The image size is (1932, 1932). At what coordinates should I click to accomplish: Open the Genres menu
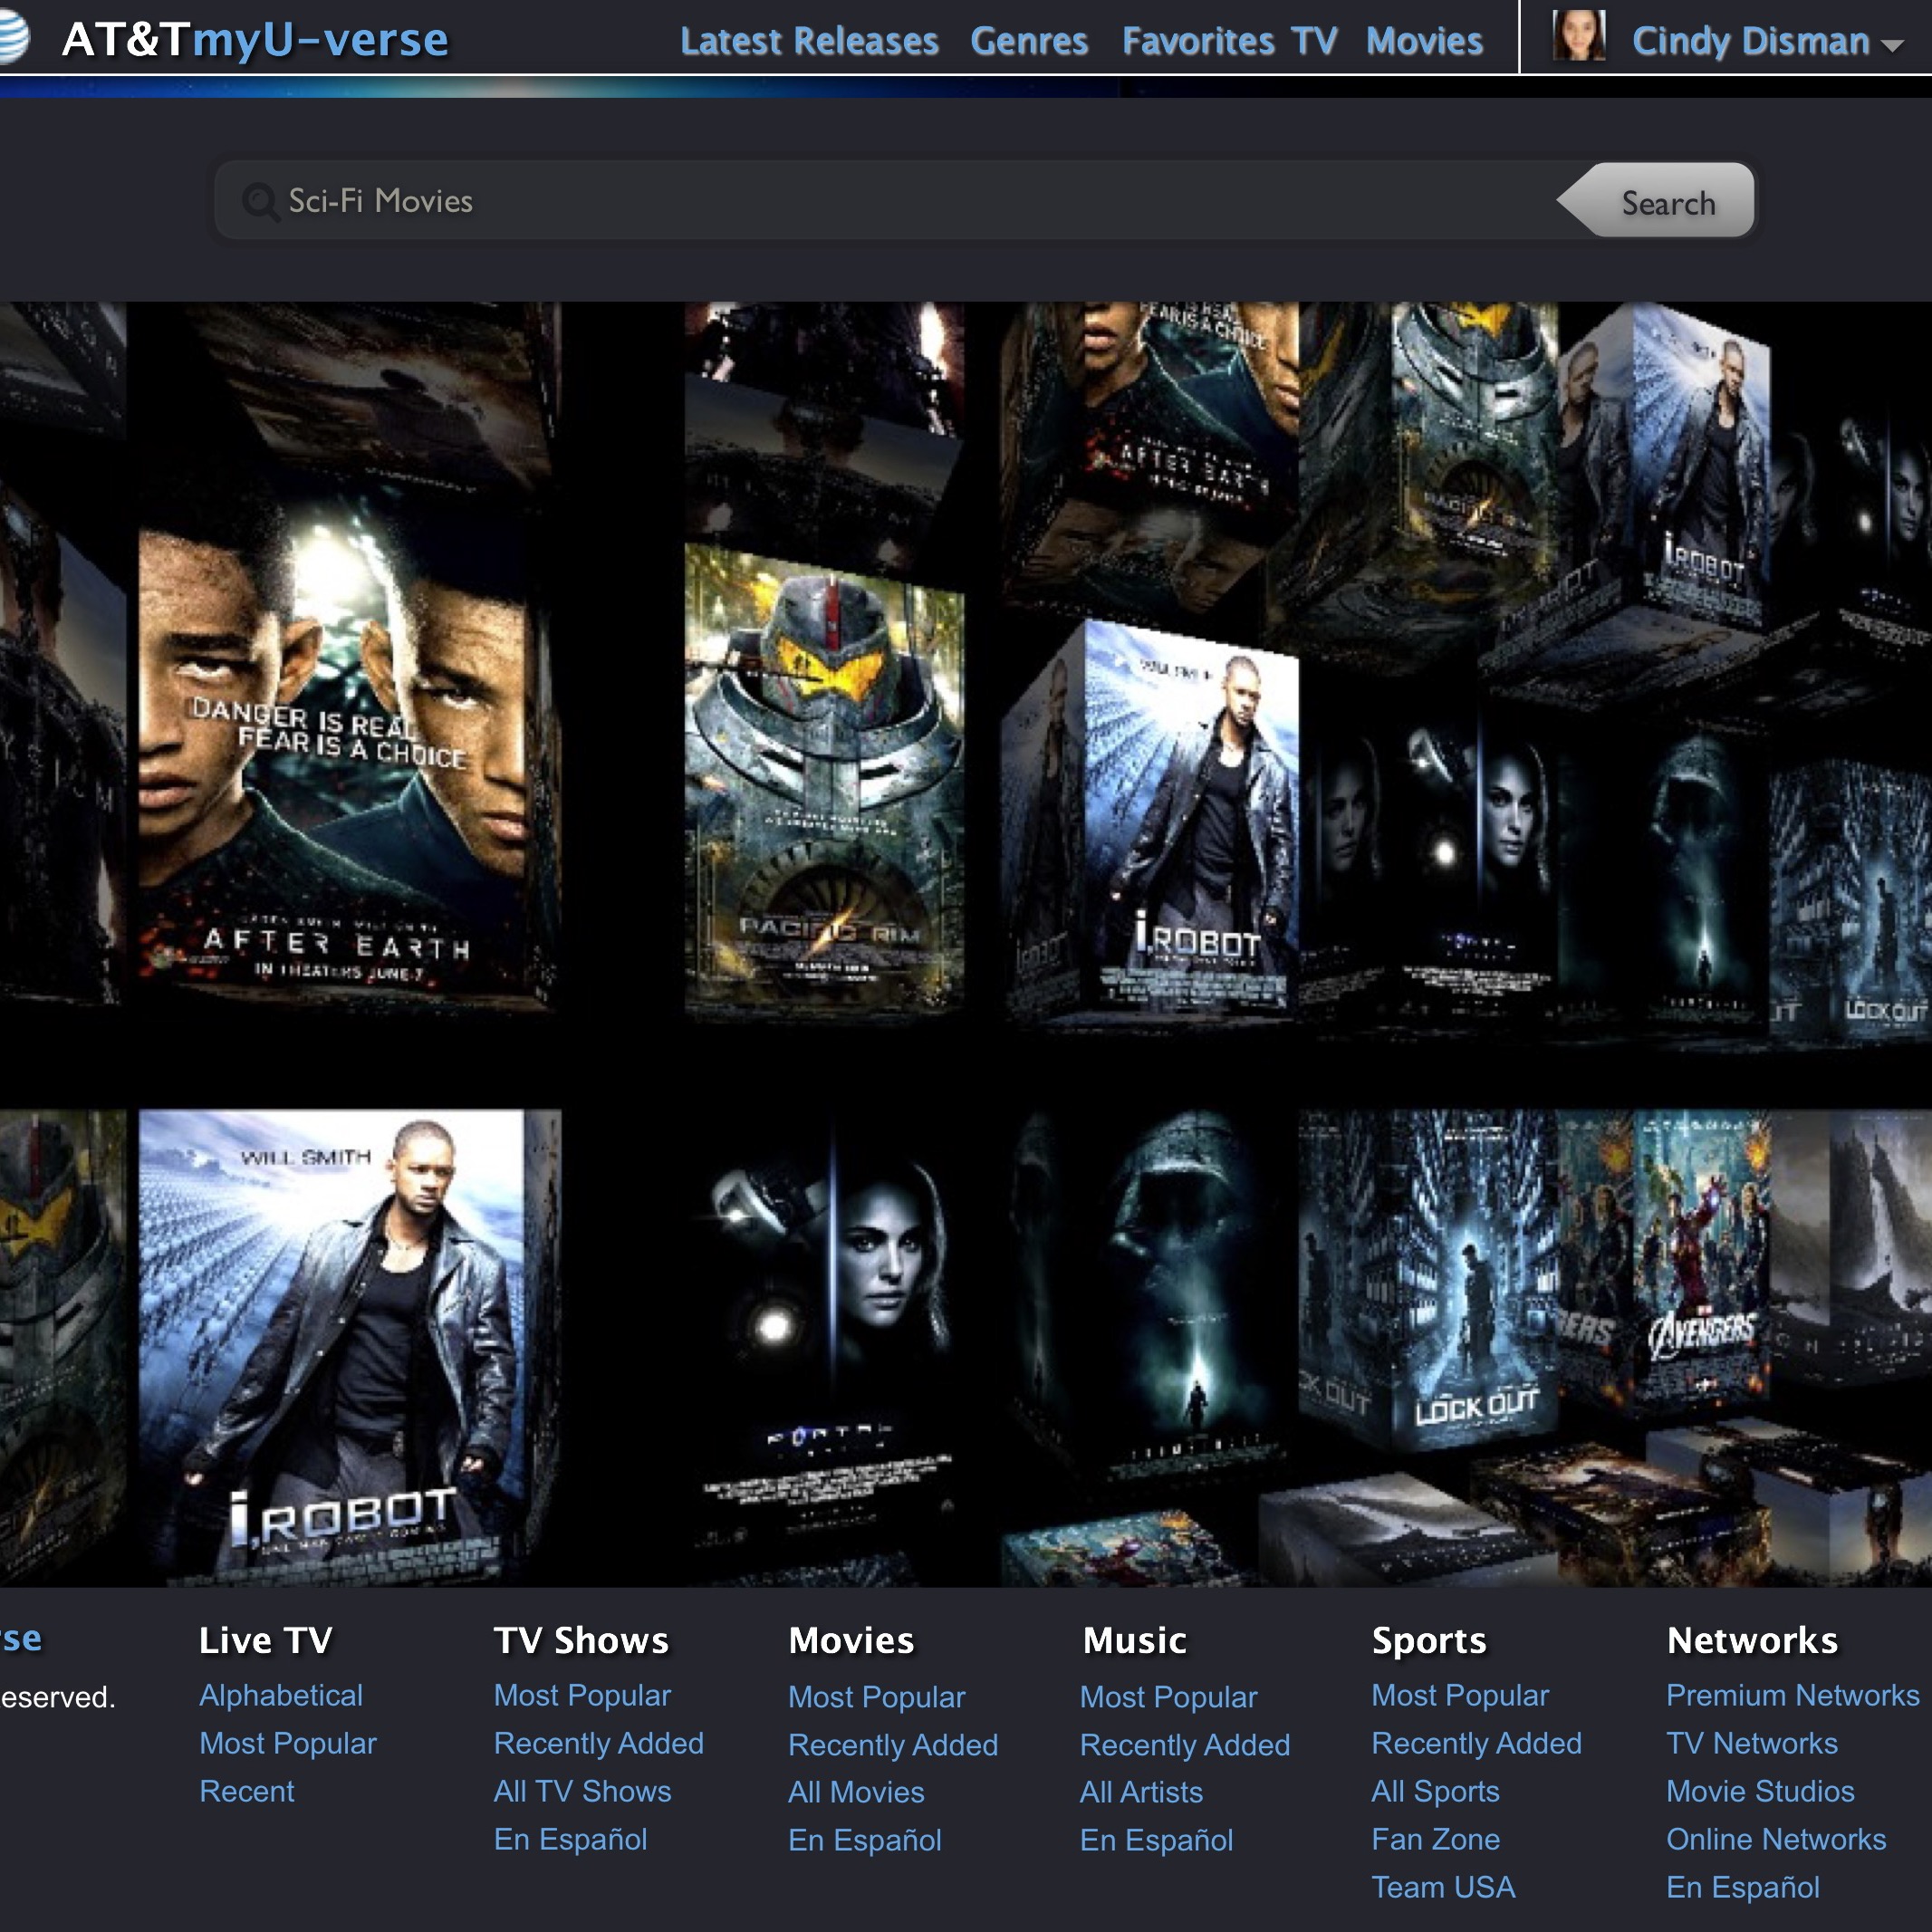click(x=1029, y=41)
